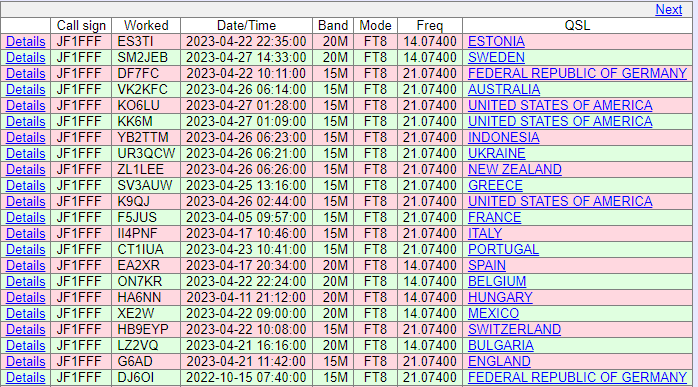Open Details for KO6LU contact
Screen dimensions: 698x387
pos(25,106)
